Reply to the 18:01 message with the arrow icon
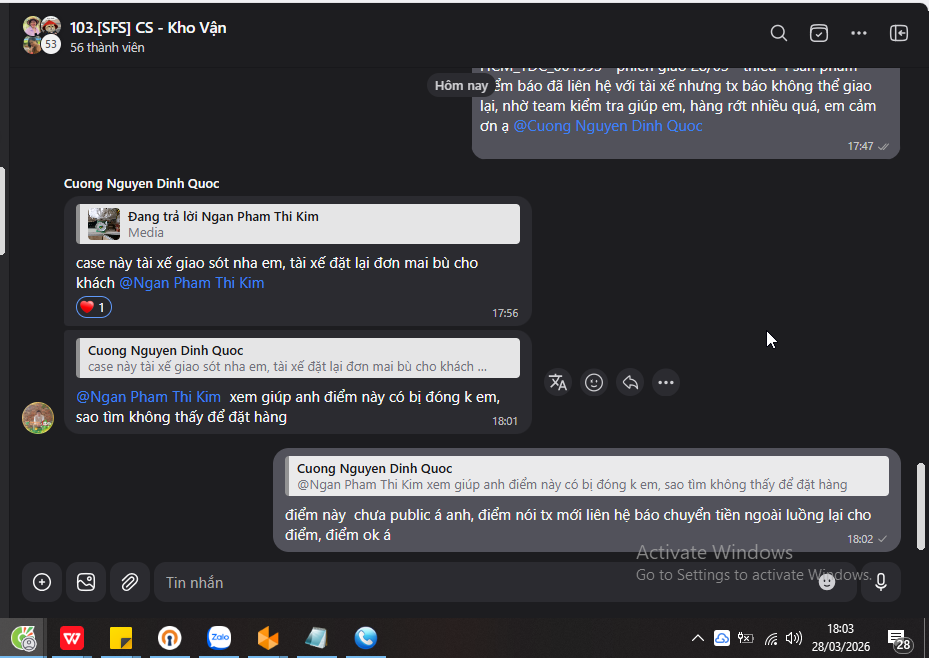Viewport: 929px width, 658px height. [630, 383]
